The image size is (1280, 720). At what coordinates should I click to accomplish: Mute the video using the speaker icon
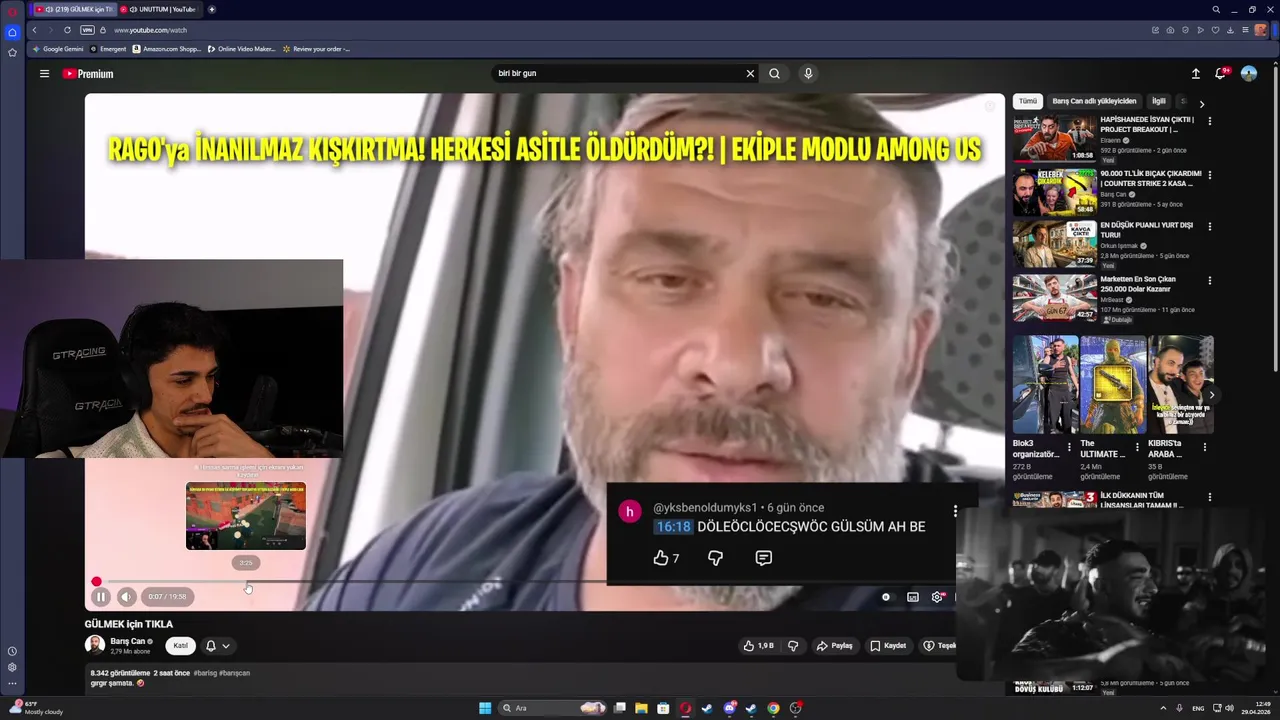click(x=126, y=597)
